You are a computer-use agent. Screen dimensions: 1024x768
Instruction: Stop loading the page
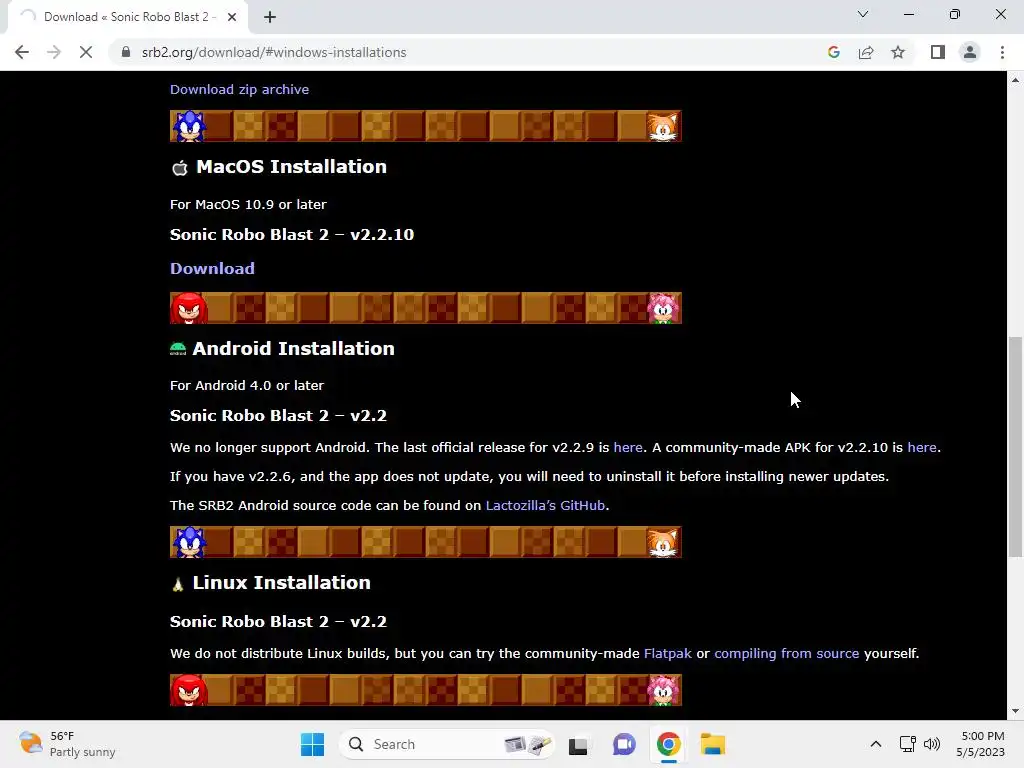coord(86,52)
